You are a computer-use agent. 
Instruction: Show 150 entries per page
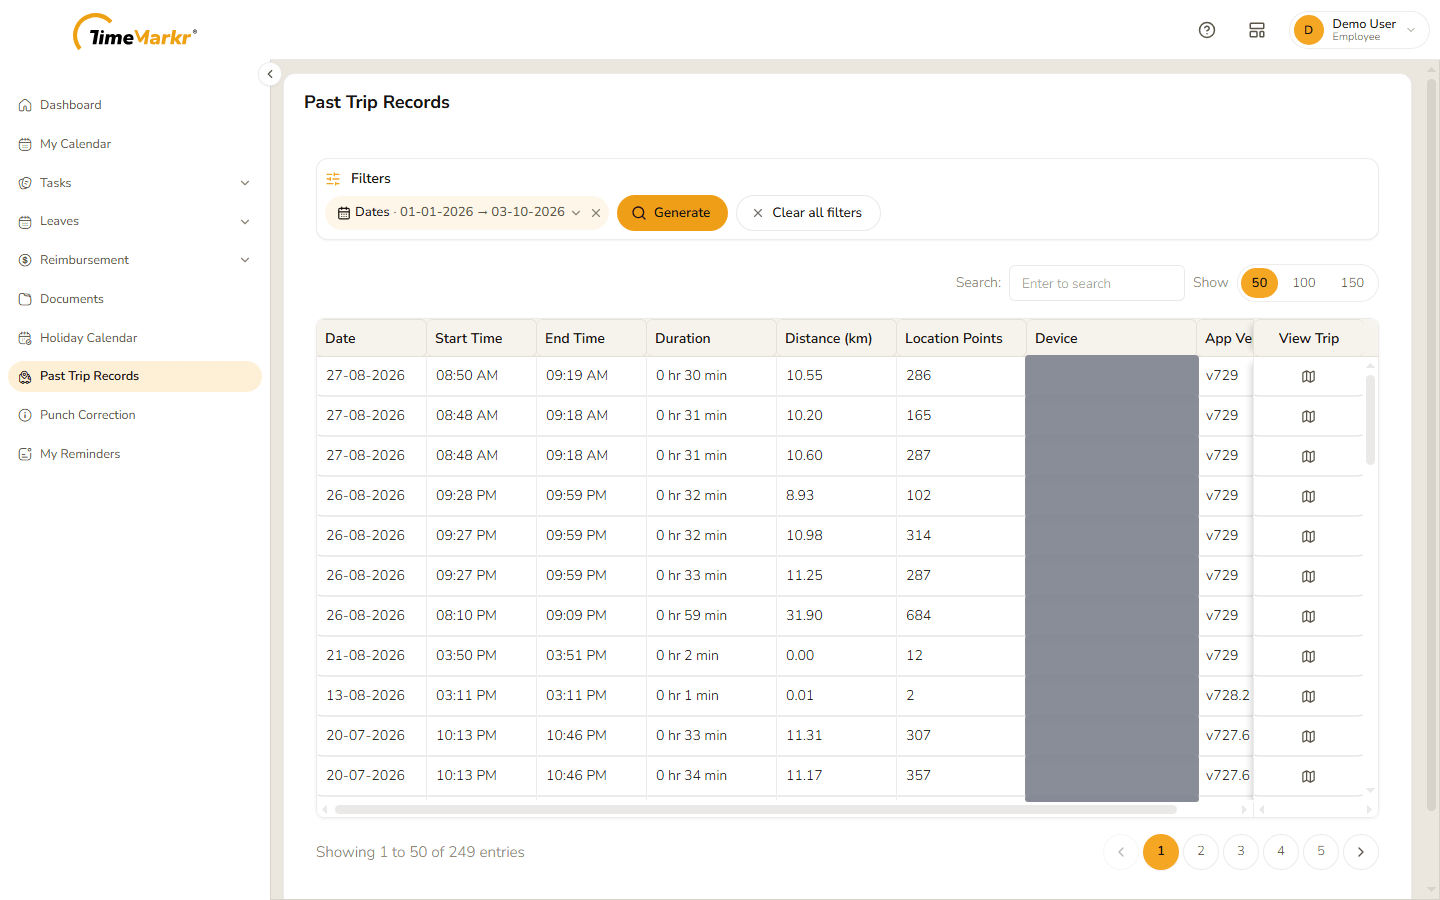pos(1352,283)
